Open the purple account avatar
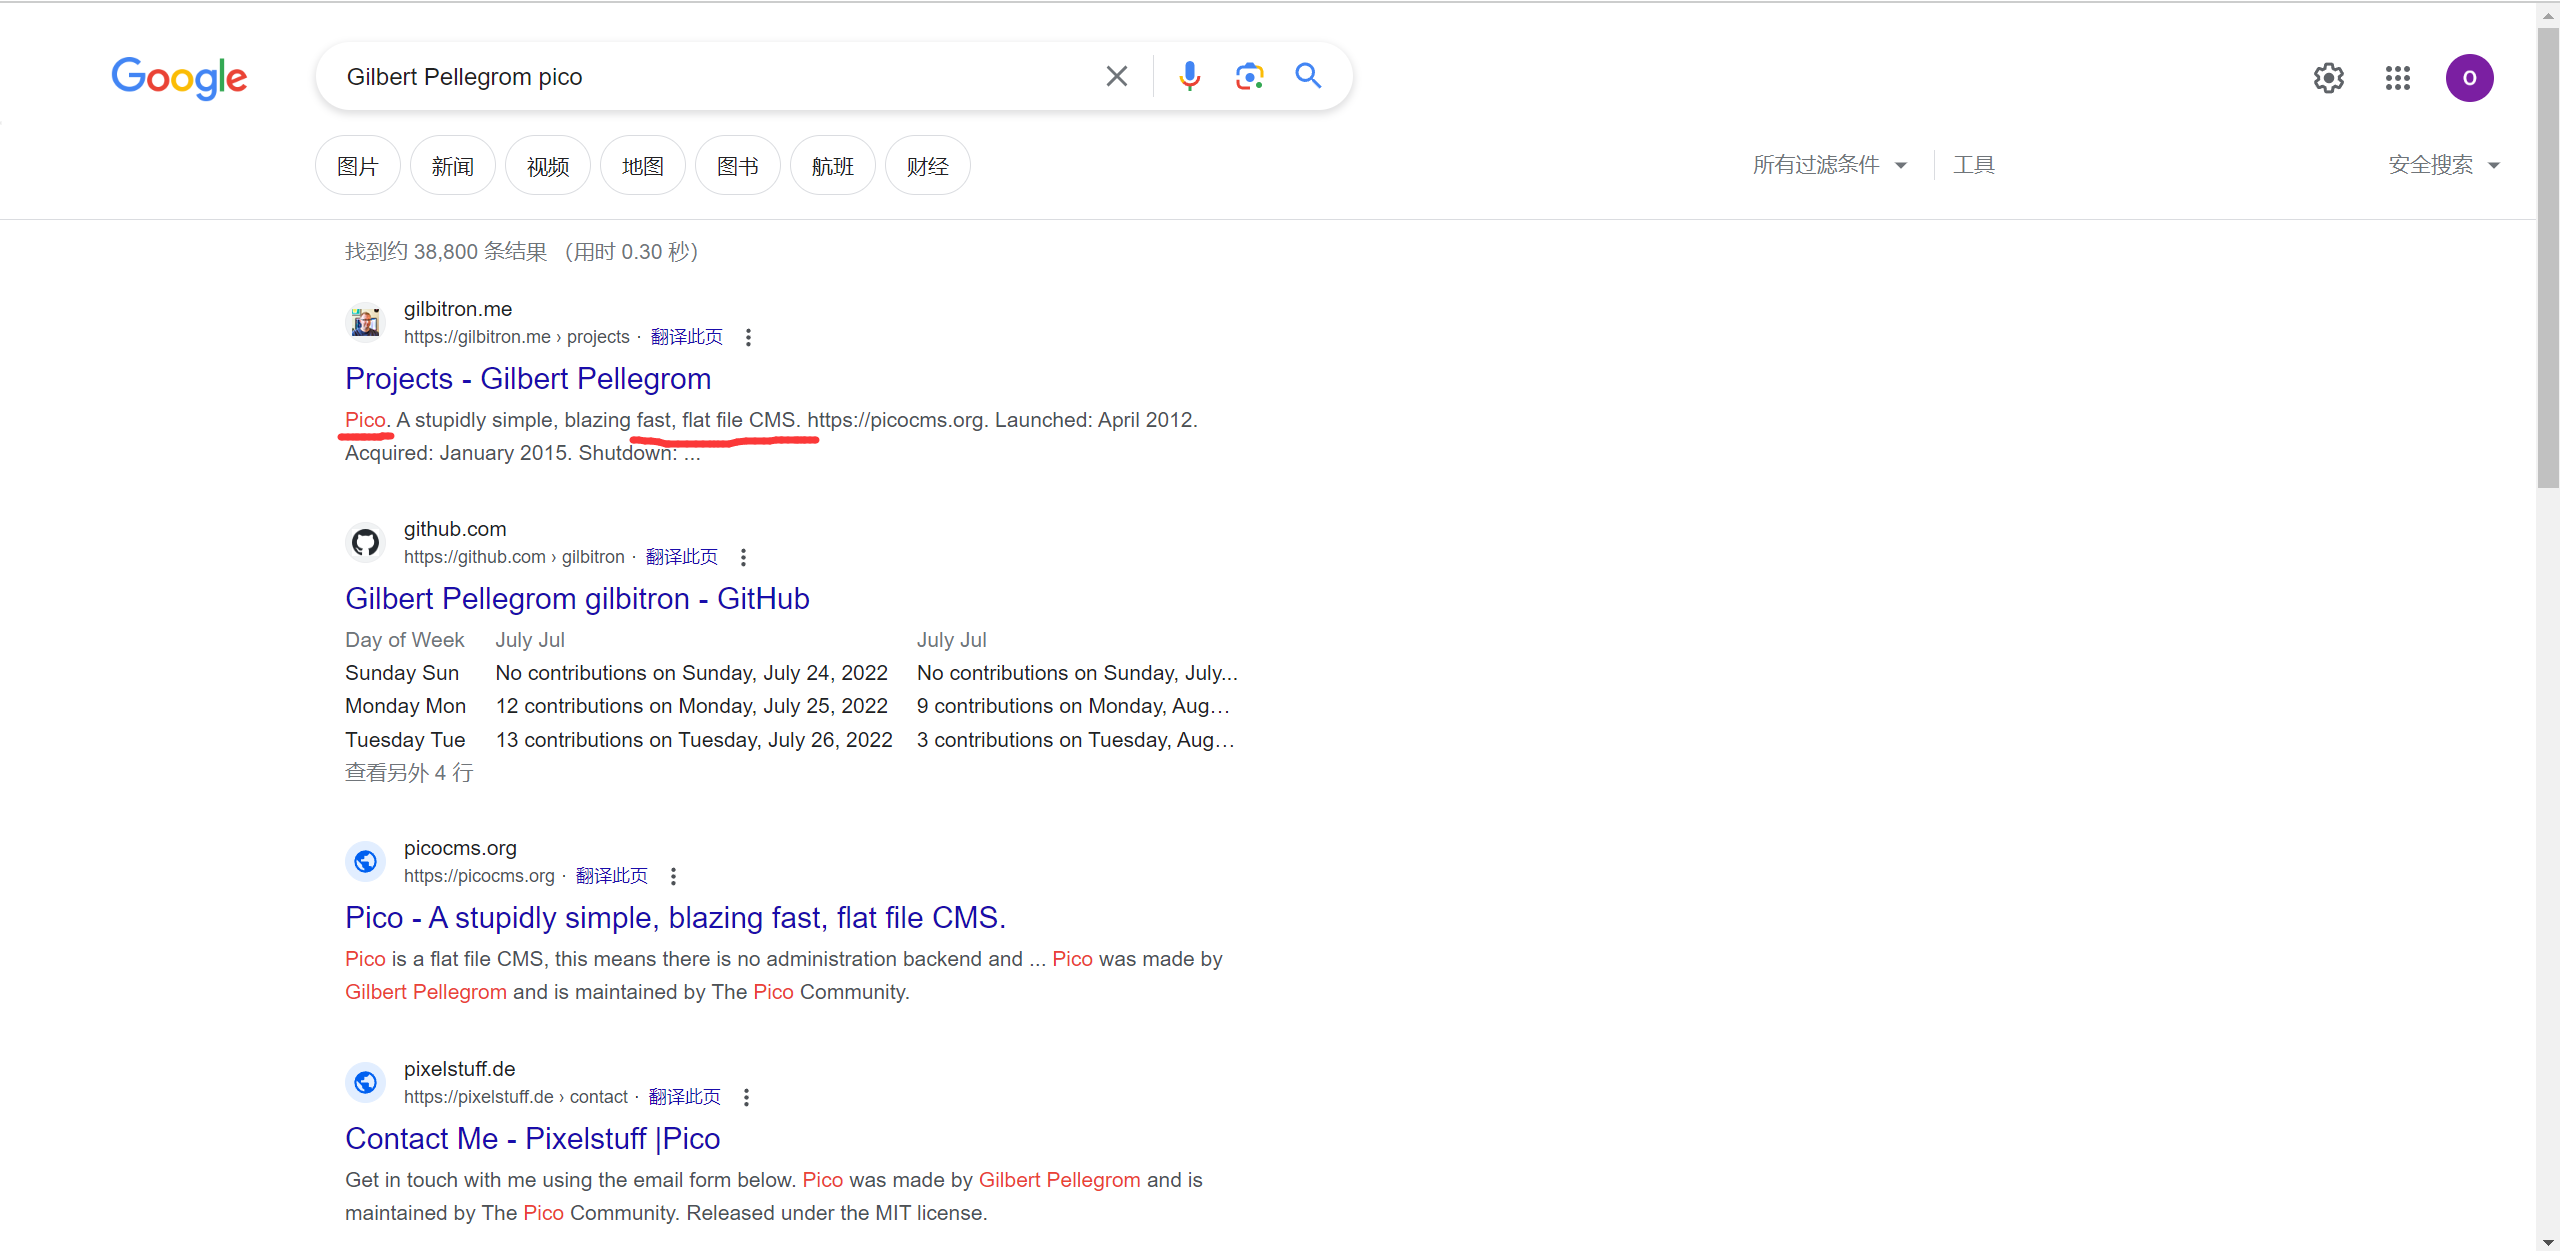The height and width of the screenshot is (1251, 2560). 2469,78
